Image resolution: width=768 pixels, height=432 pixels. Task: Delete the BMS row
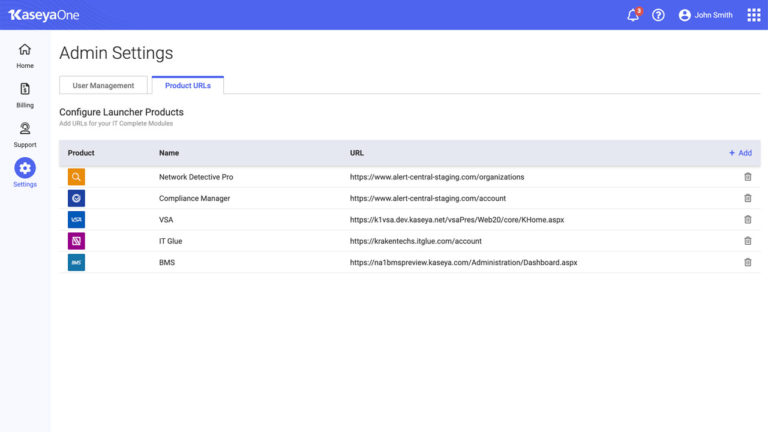coord(747,263)
